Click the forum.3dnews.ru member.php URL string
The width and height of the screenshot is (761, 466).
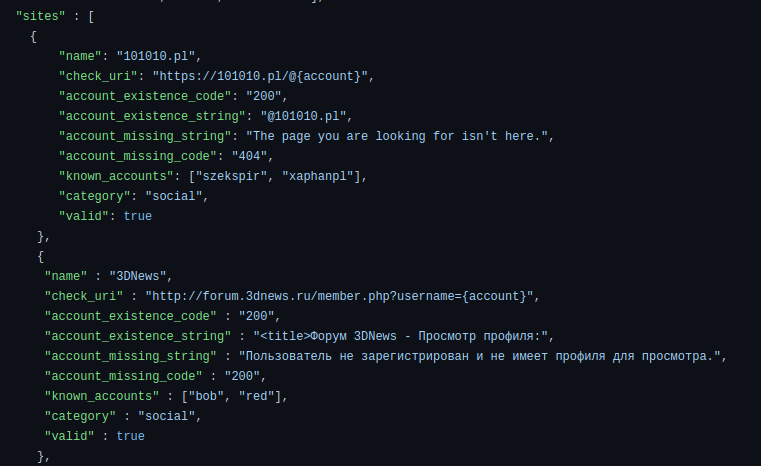pyautogui.click(x=339, y=296)
